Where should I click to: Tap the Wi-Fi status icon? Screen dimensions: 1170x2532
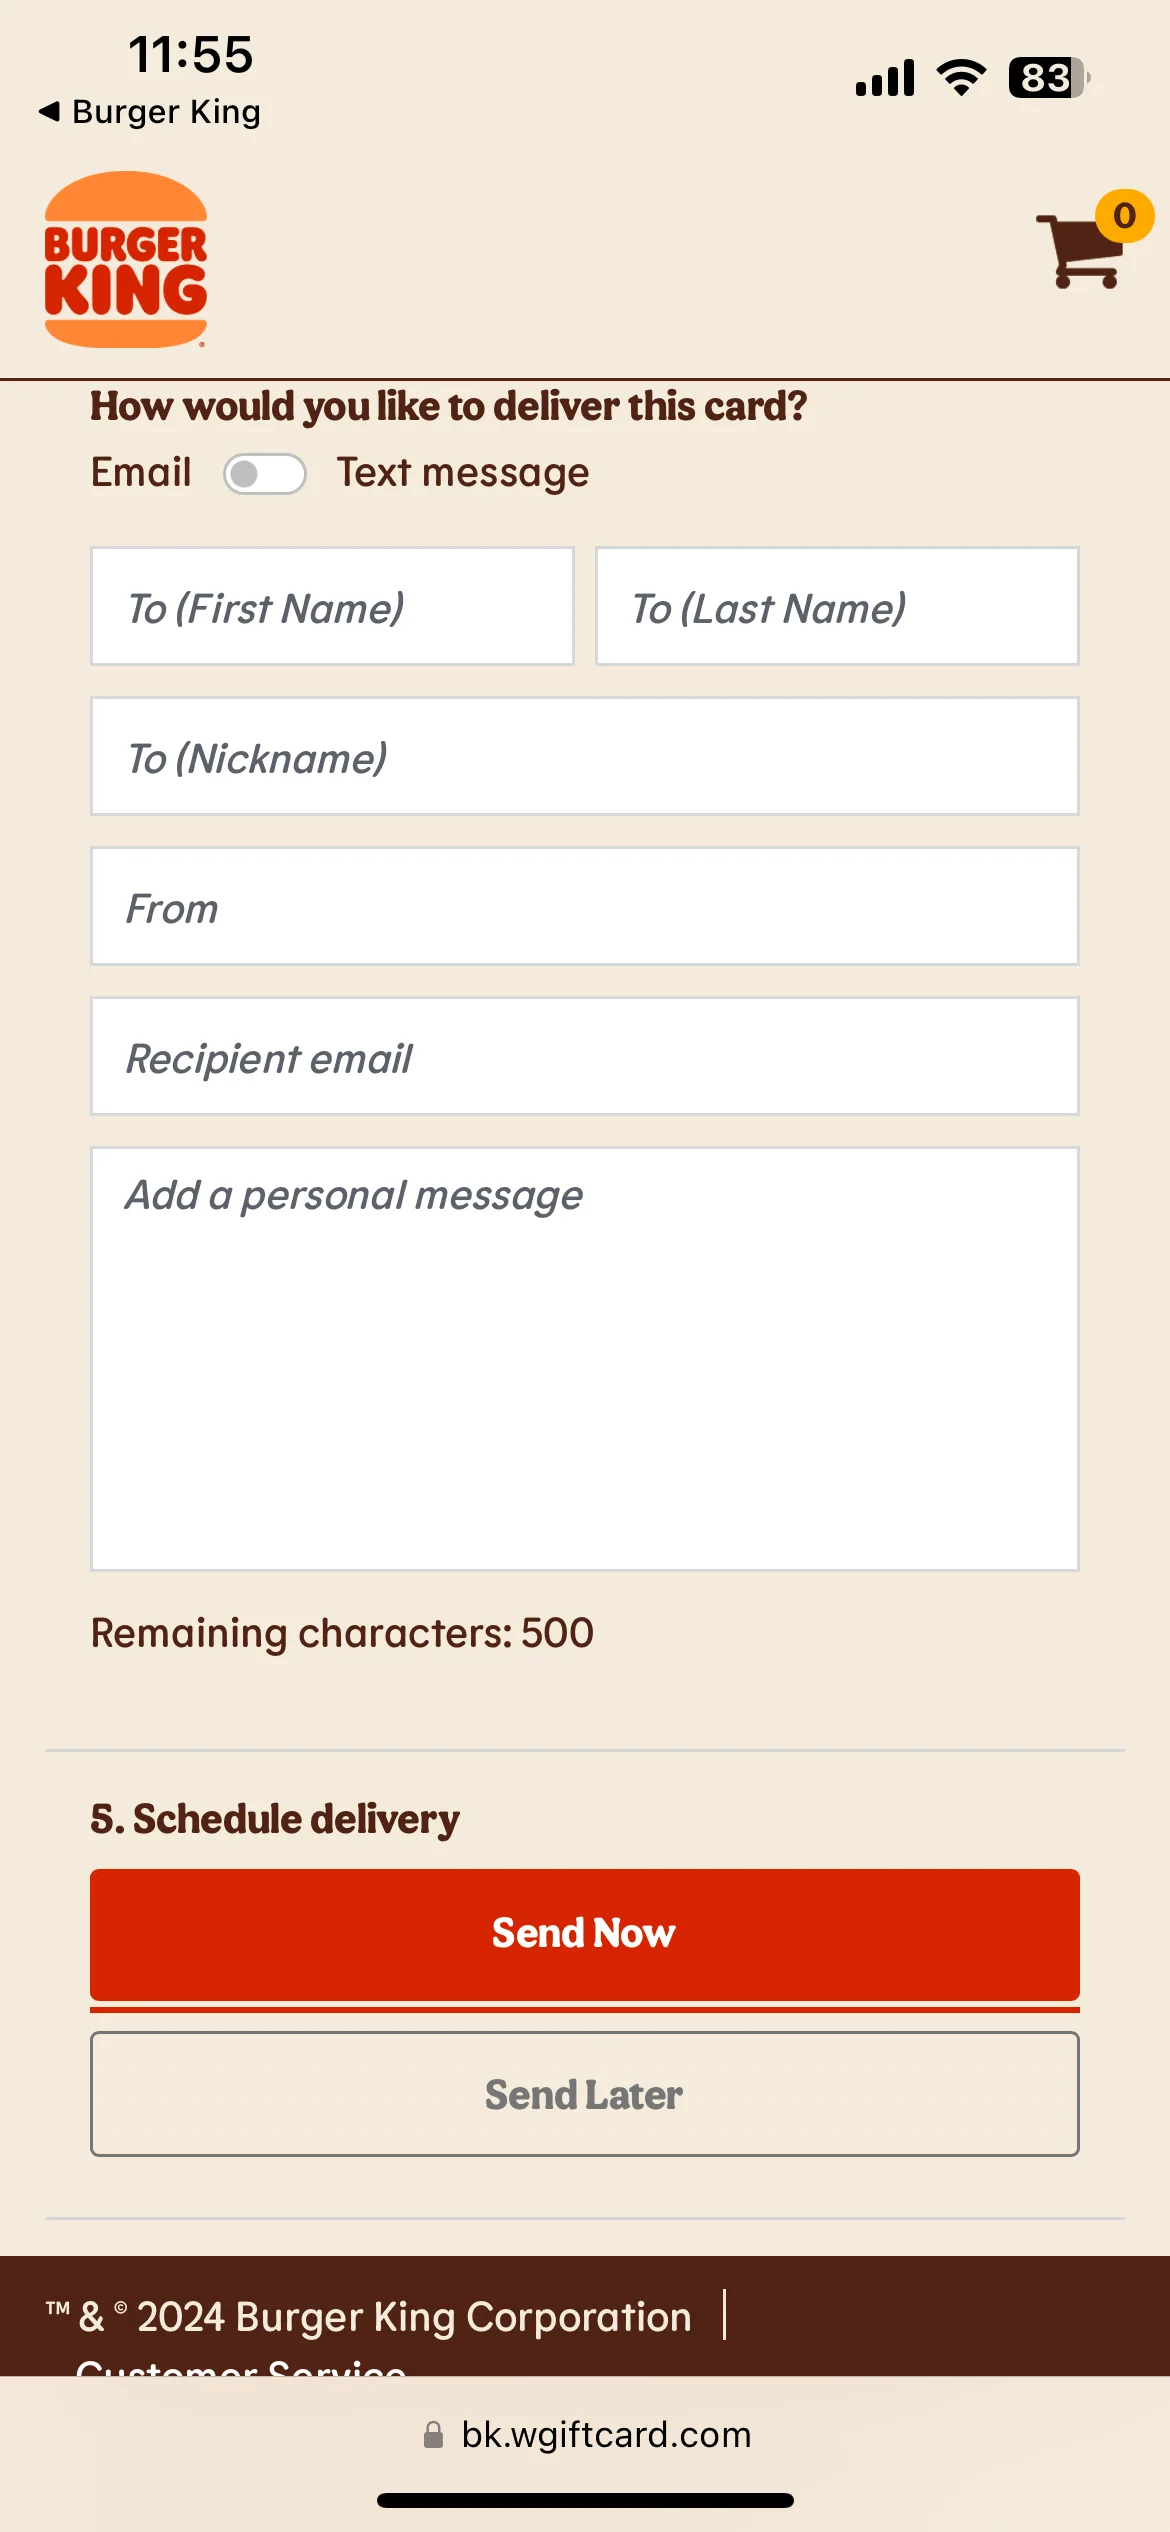961,77
